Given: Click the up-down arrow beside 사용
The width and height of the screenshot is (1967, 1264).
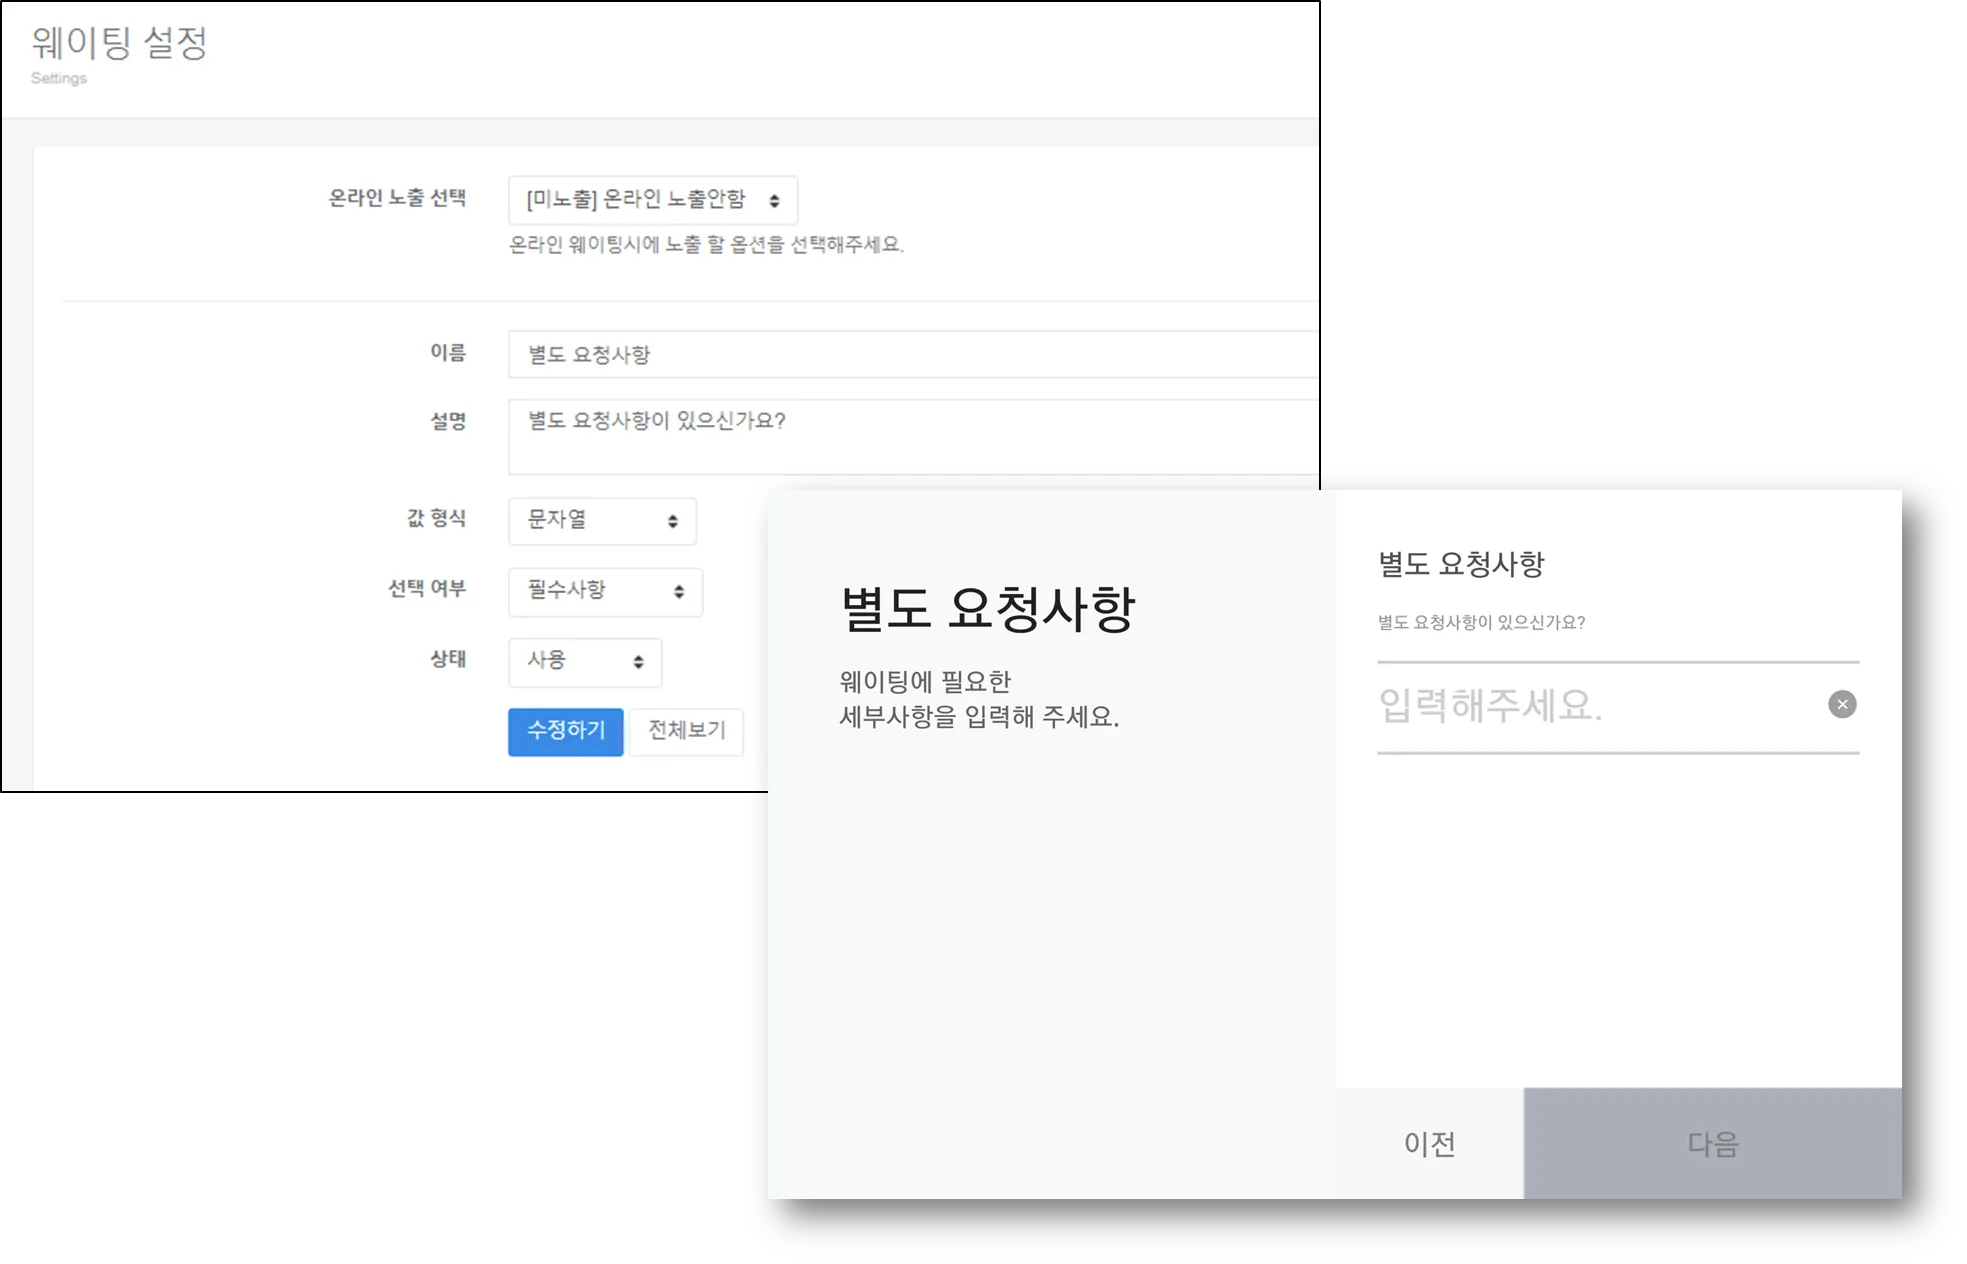Looking at the screenshot, I should [x=638, y=662].
